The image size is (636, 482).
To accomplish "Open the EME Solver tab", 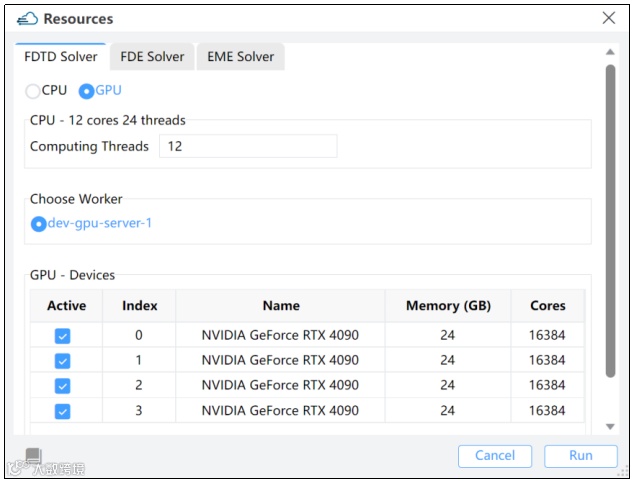I will [241, 57].
